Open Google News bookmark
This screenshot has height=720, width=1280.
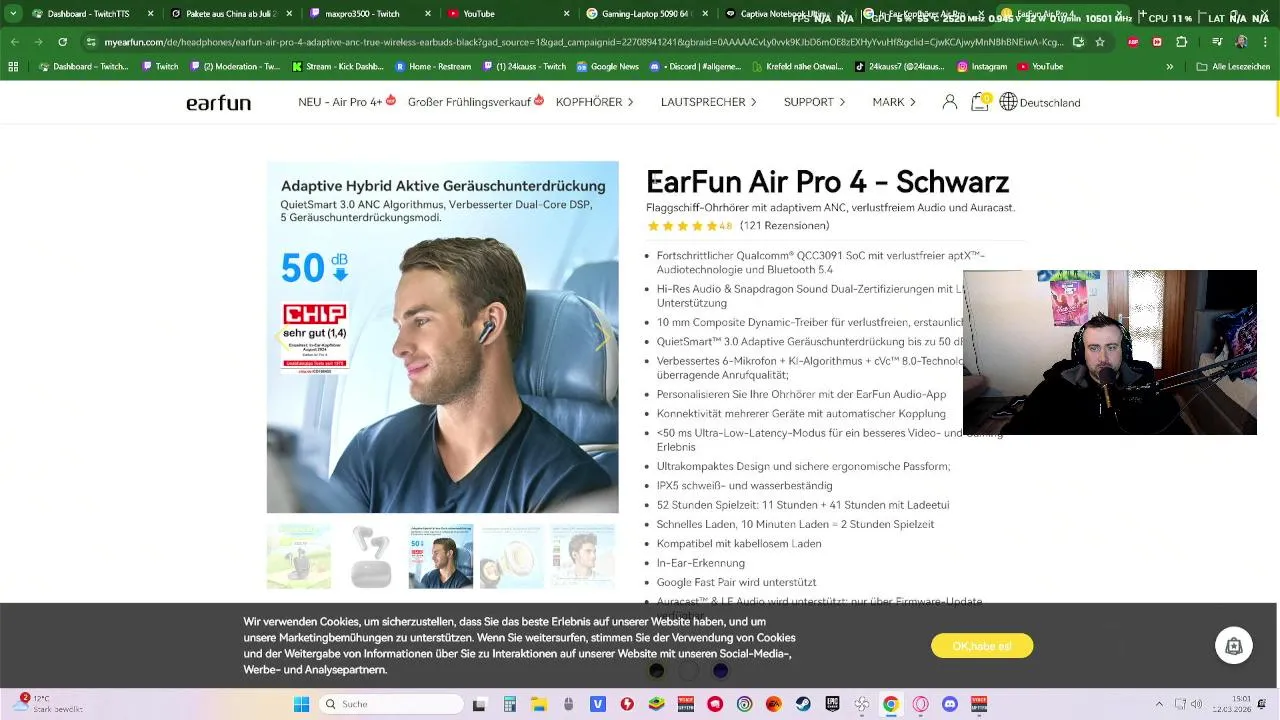(608, 66)
